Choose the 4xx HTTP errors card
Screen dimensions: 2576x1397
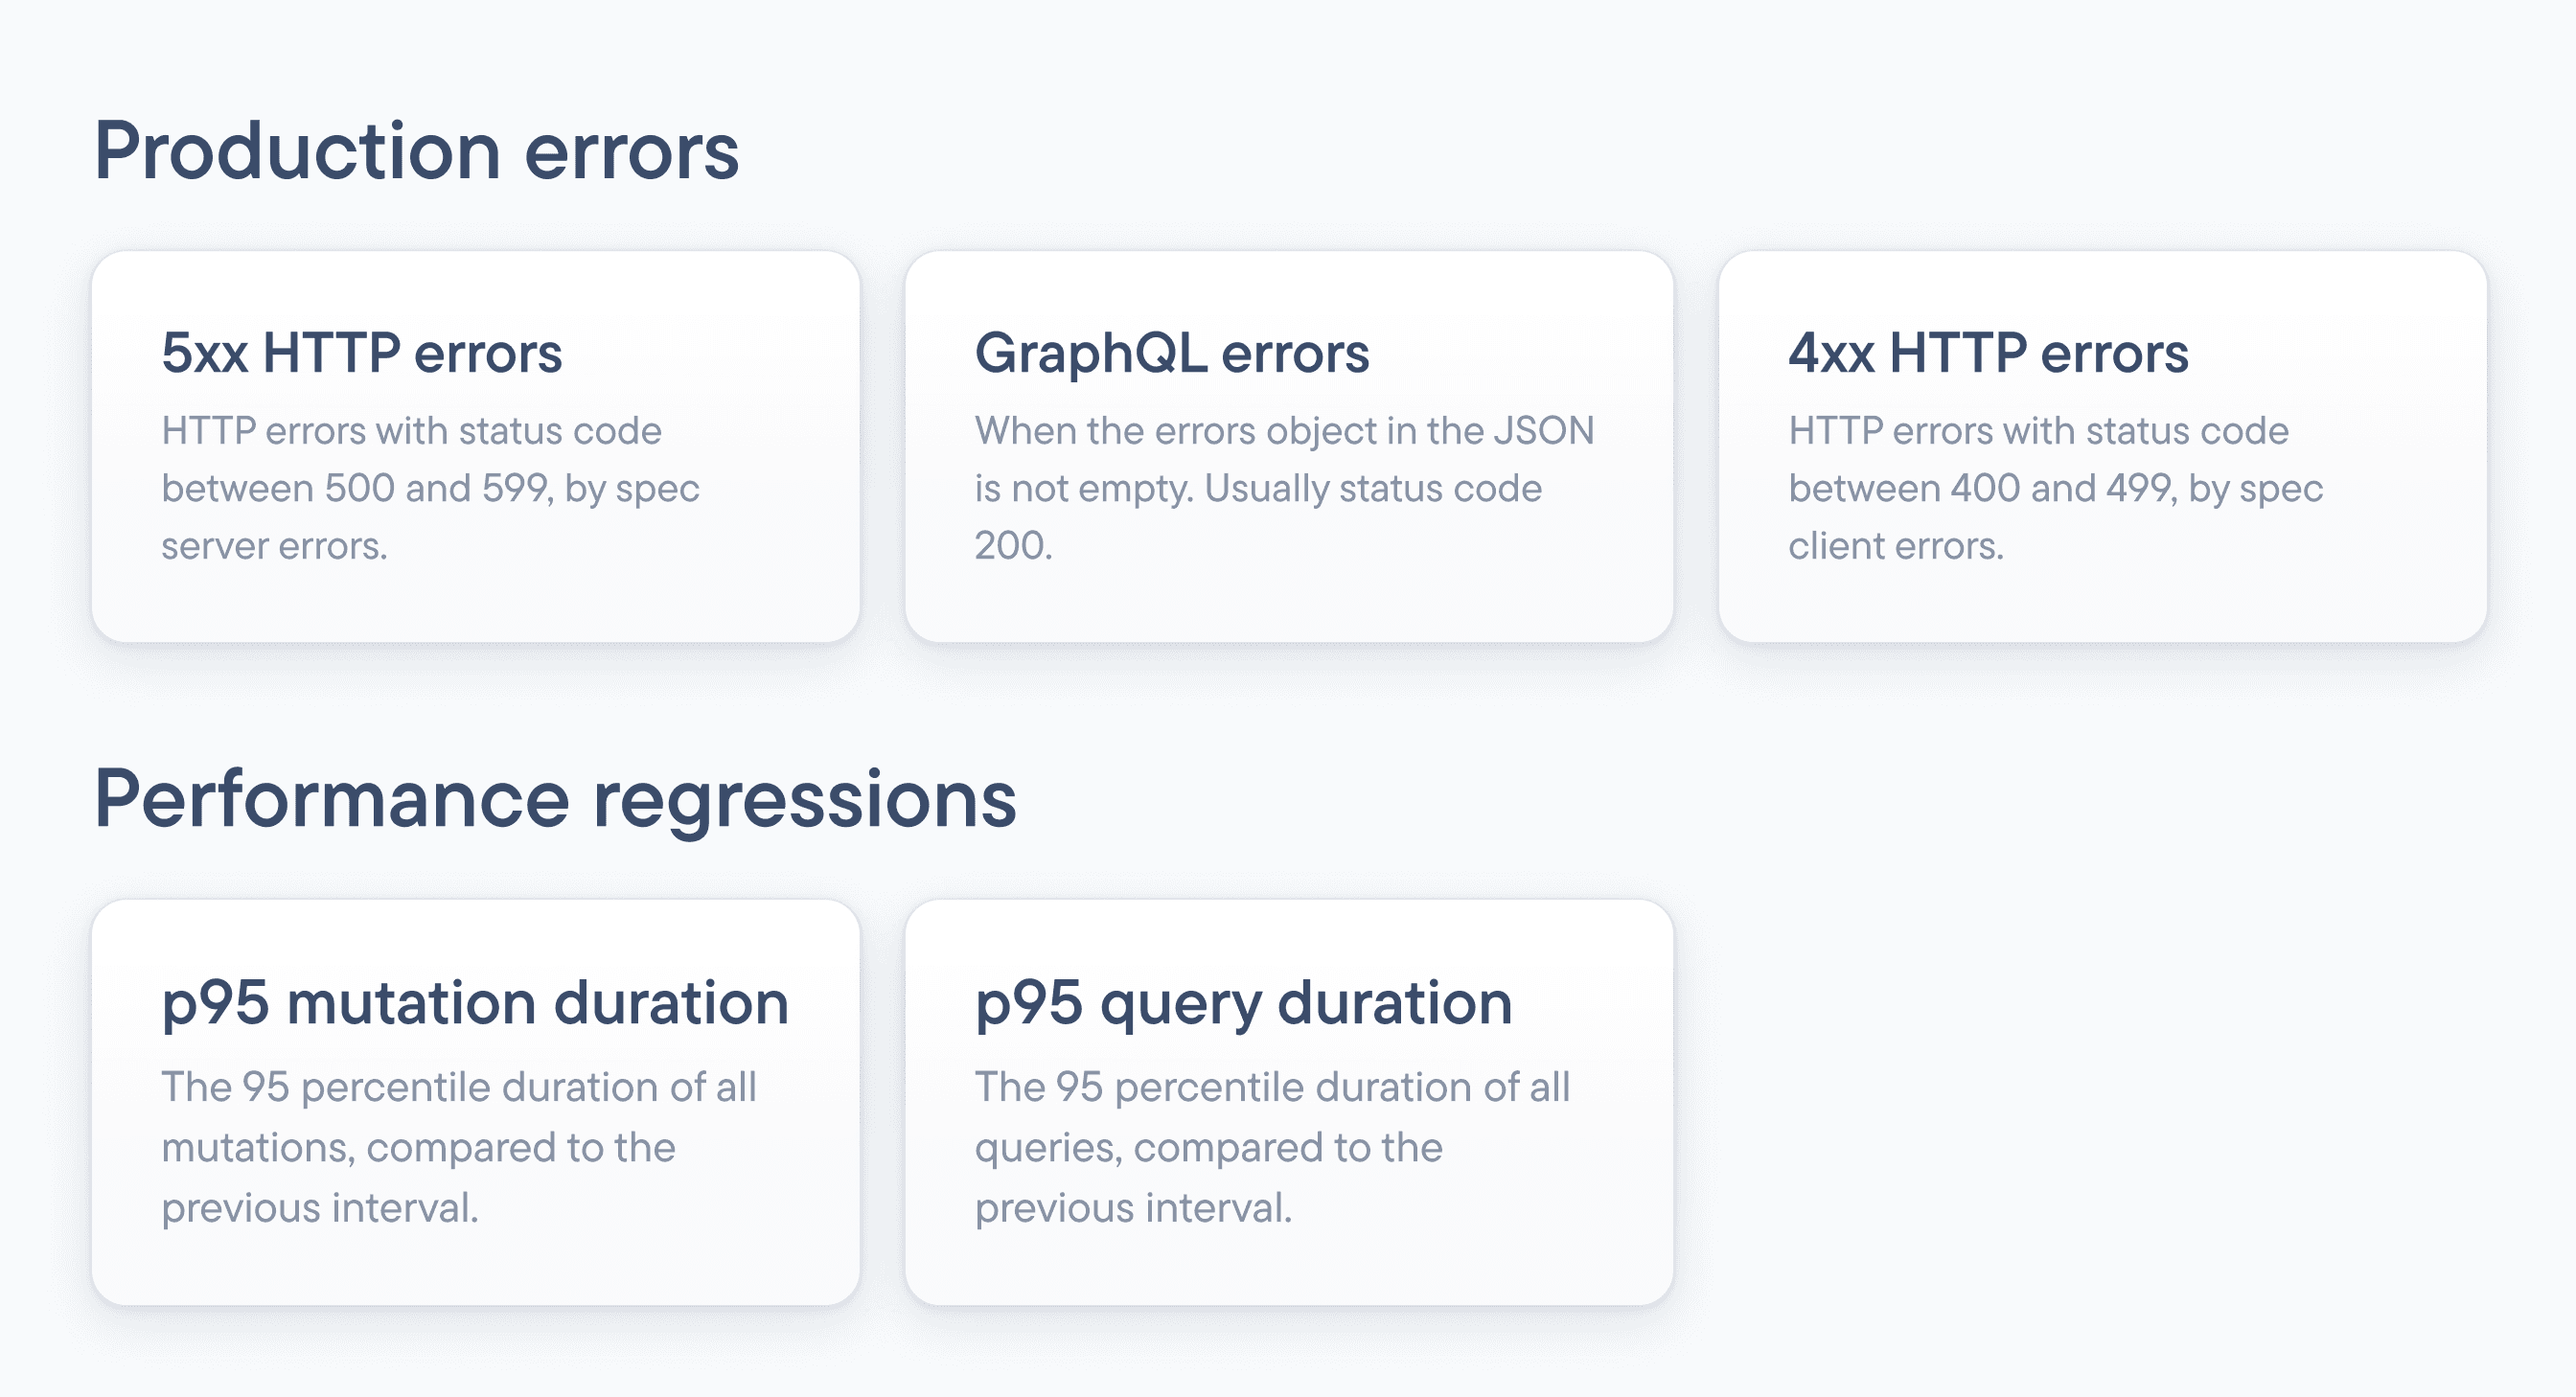(2102, 600)
